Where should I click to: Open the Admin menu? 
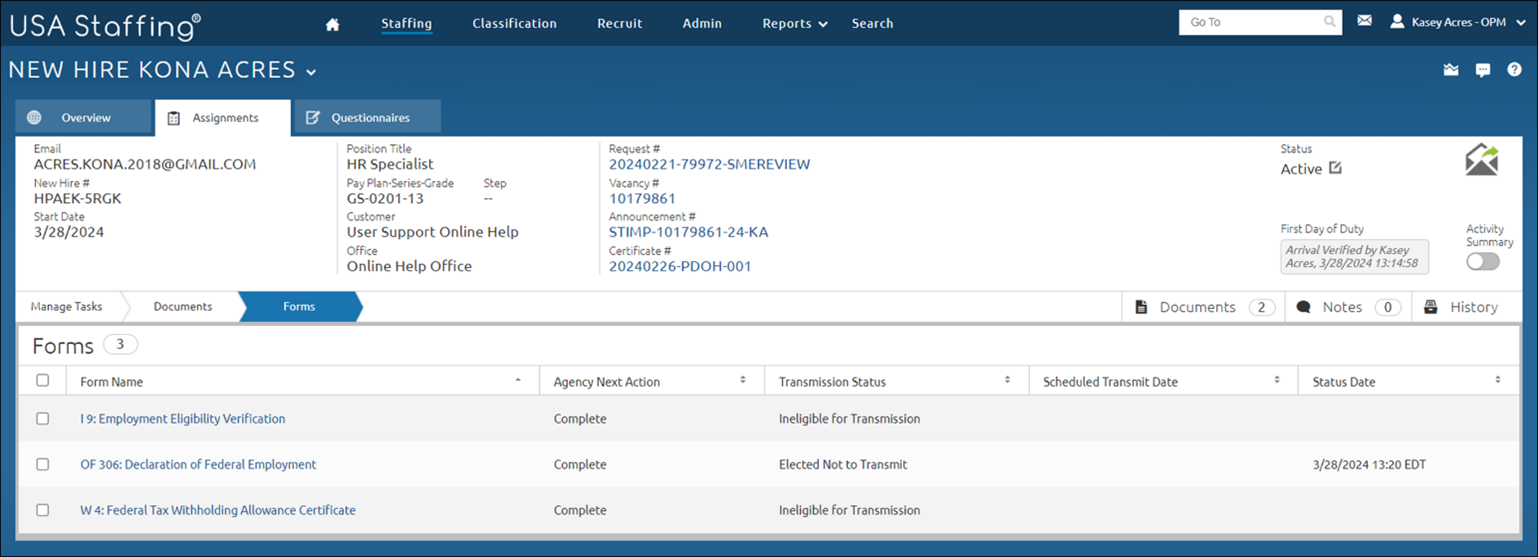702,23
